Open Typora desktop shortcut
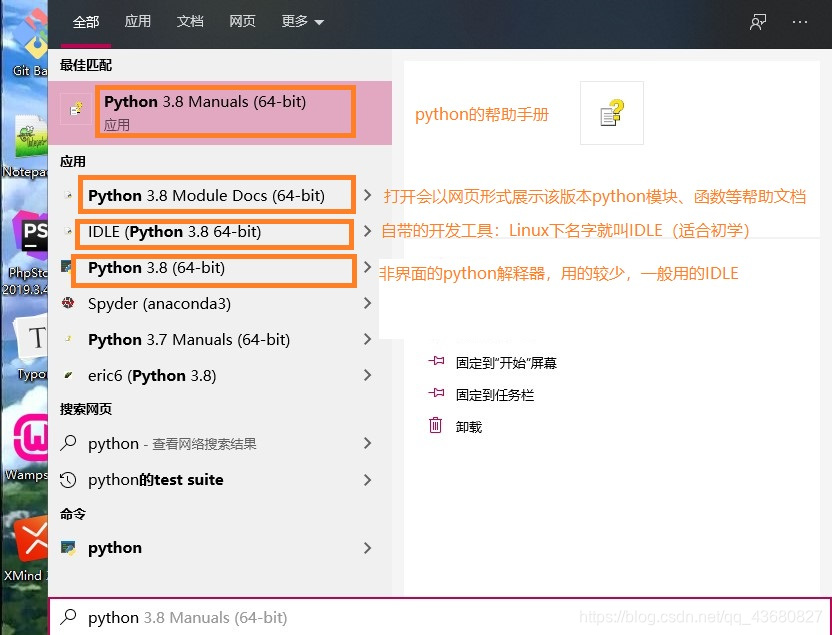 click(30, 349)
